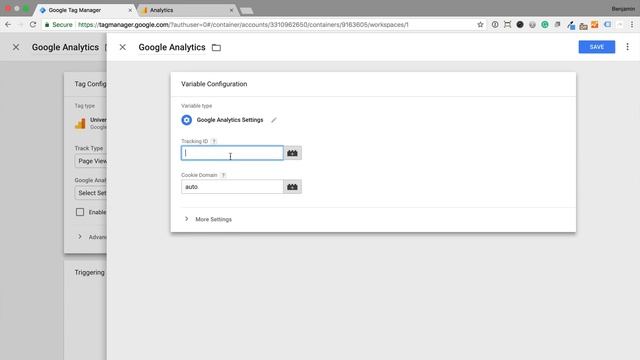Image resolution: width=640 pixels, height=360 pixels.
Task: Click the black circle extension icon
Action: pos(520,25)
